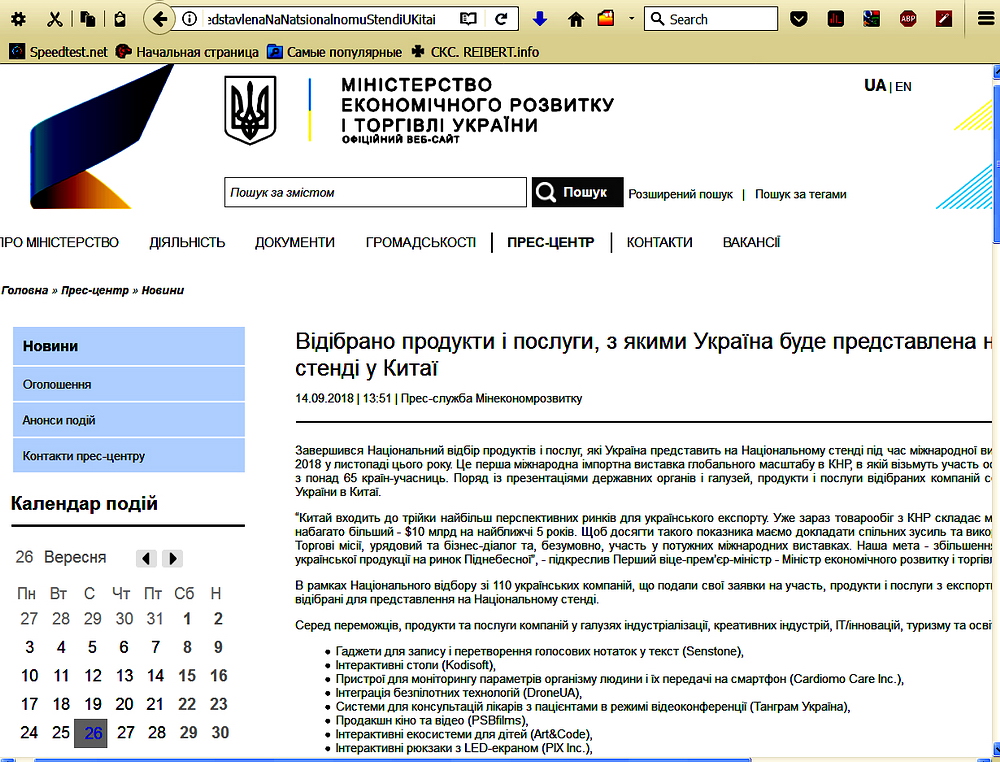Reload the page with refresh icon
This screenshot has height=762, width=1000.
coord(502,19)
